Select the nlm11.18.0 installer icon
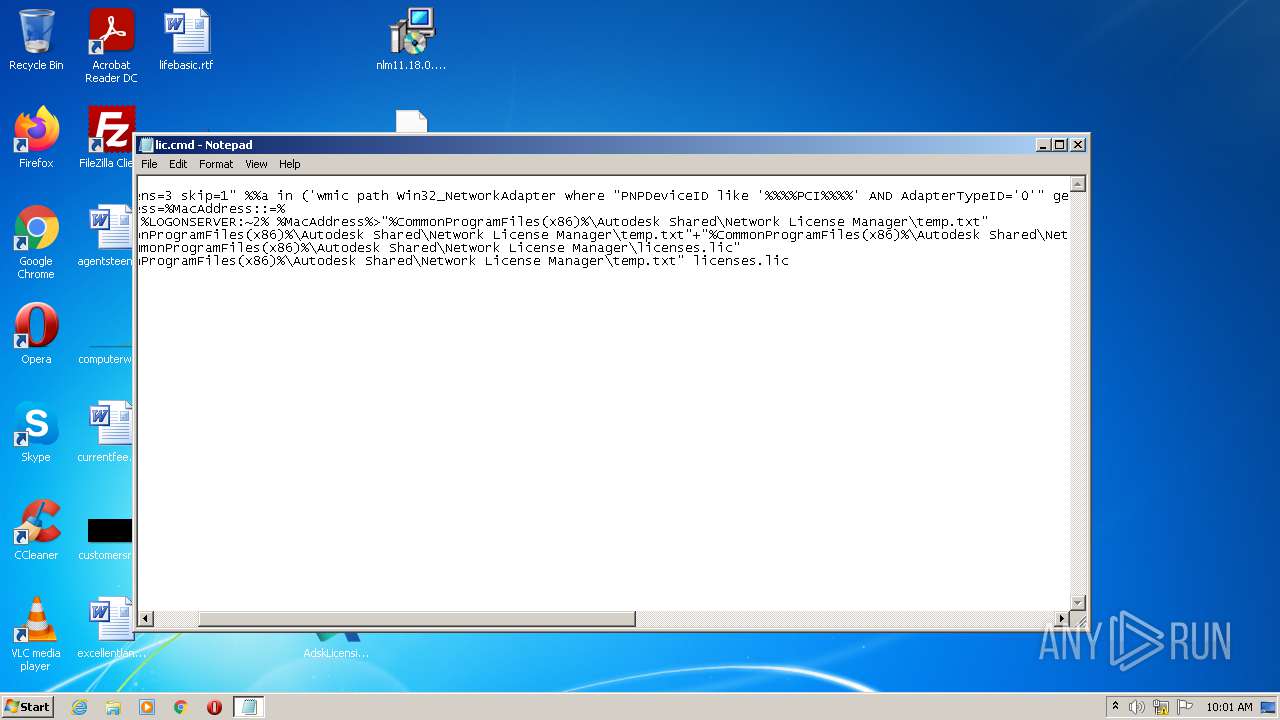 click(x=411, y=40)
